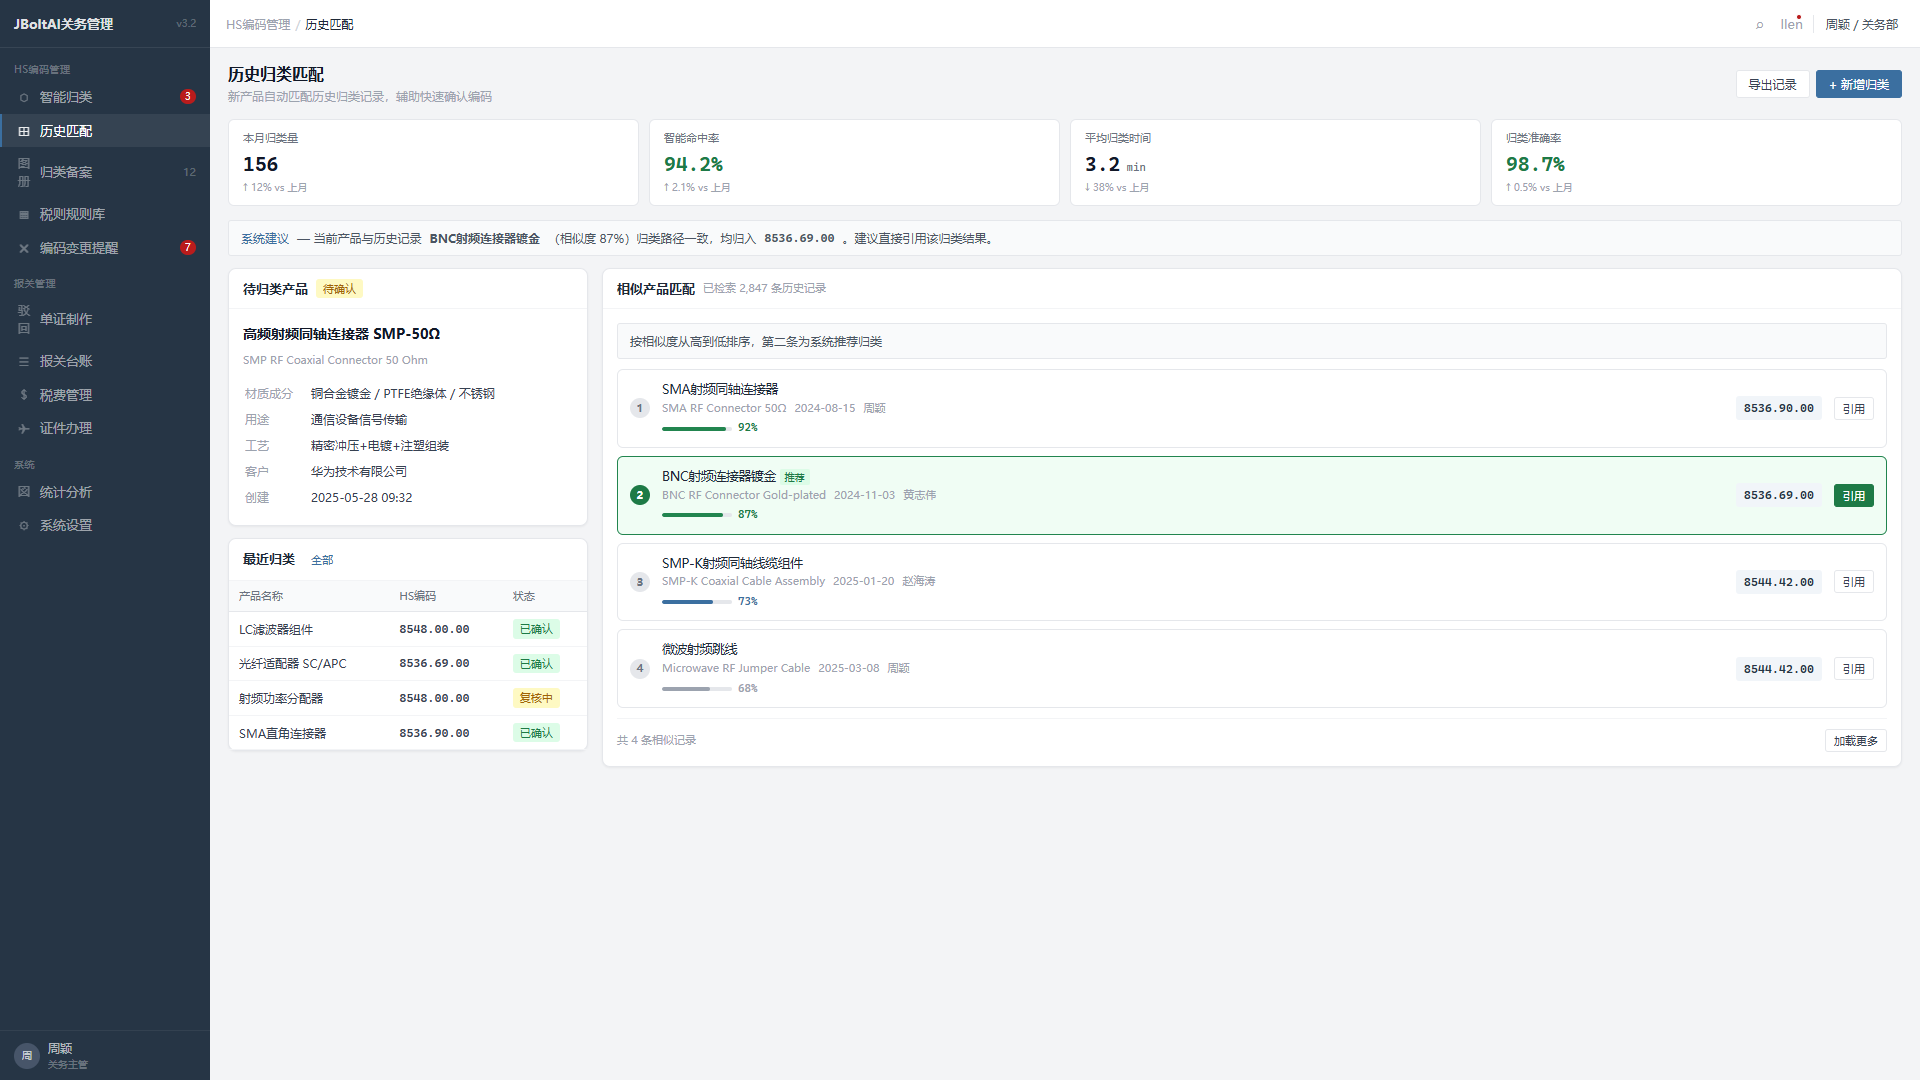Click the 92% similarity progress bar
Screen dimensions: 1920x1080
tap(697, 429)
